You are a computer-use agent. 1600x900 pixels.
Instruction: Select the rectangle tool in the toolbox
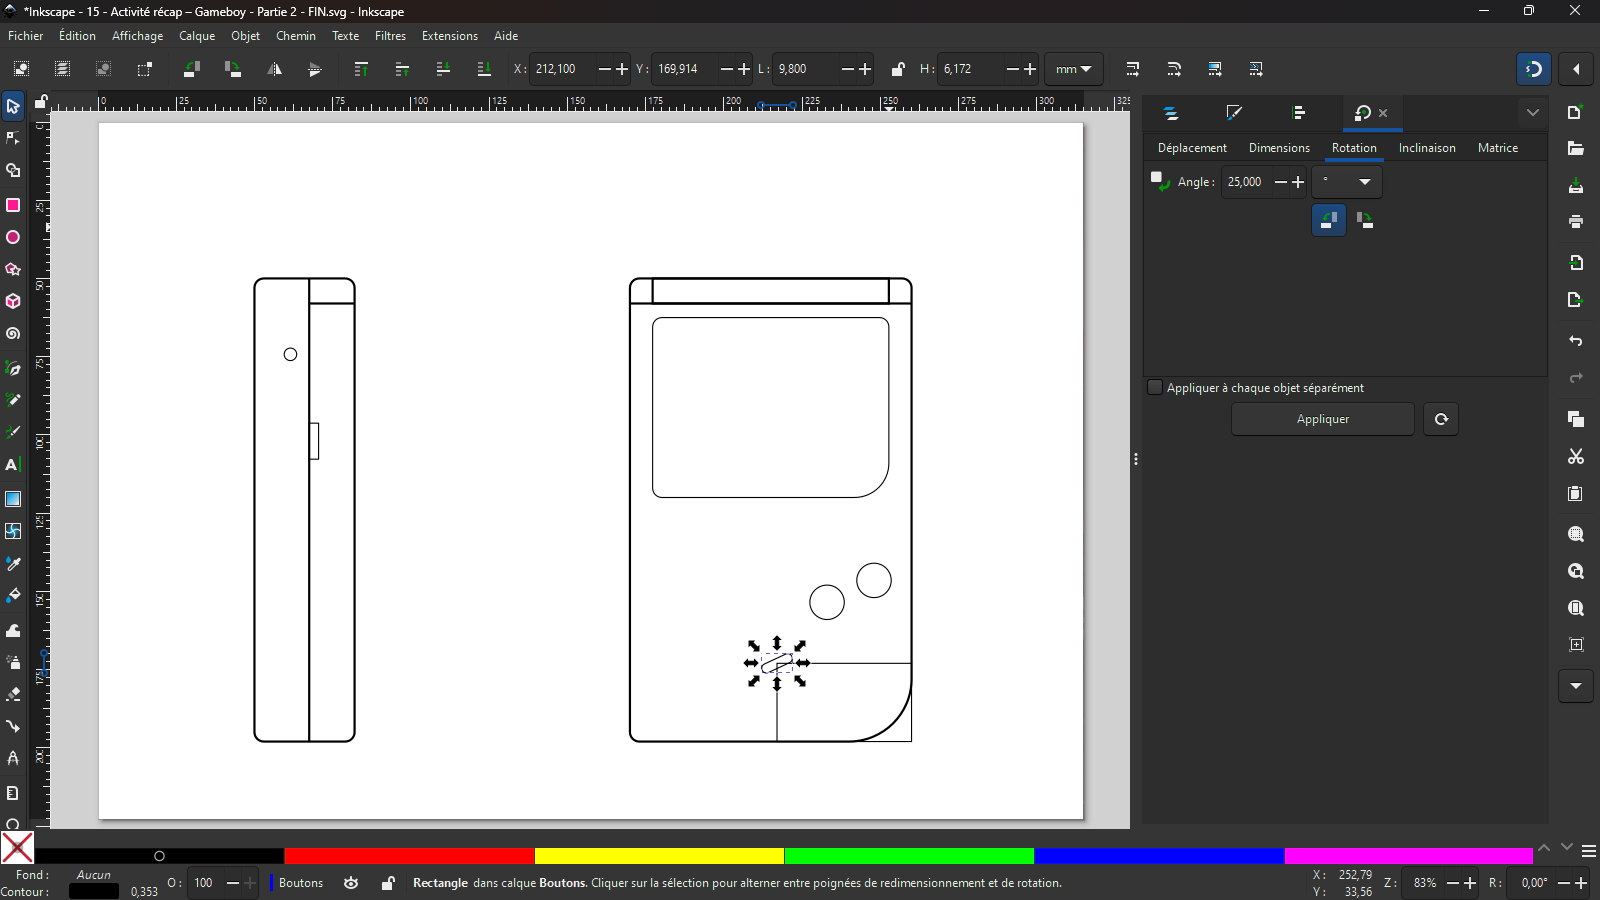coord(13,205)
